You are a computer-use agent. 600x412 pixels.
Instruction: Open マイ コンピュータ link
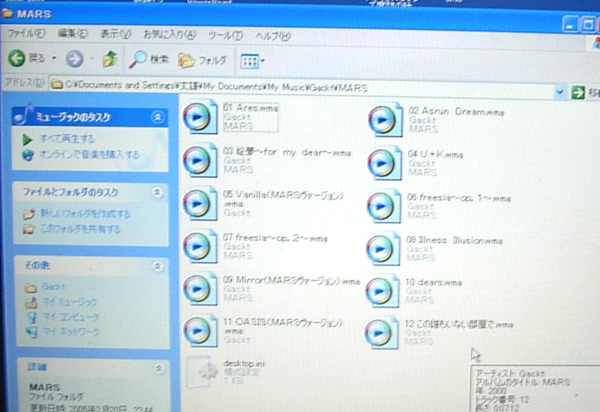(x=70, y=317)
